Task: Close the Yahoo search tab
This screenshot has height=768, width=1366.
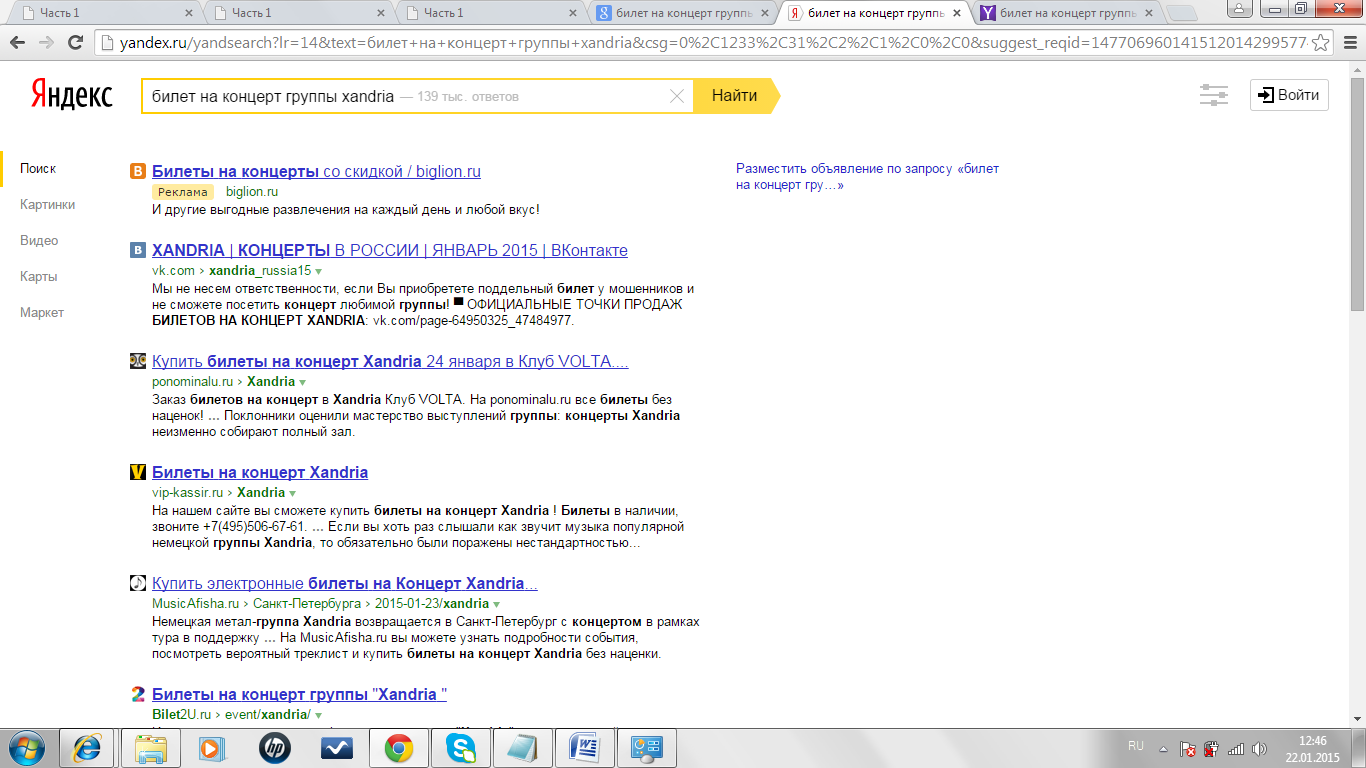Action: [1149, 13]
